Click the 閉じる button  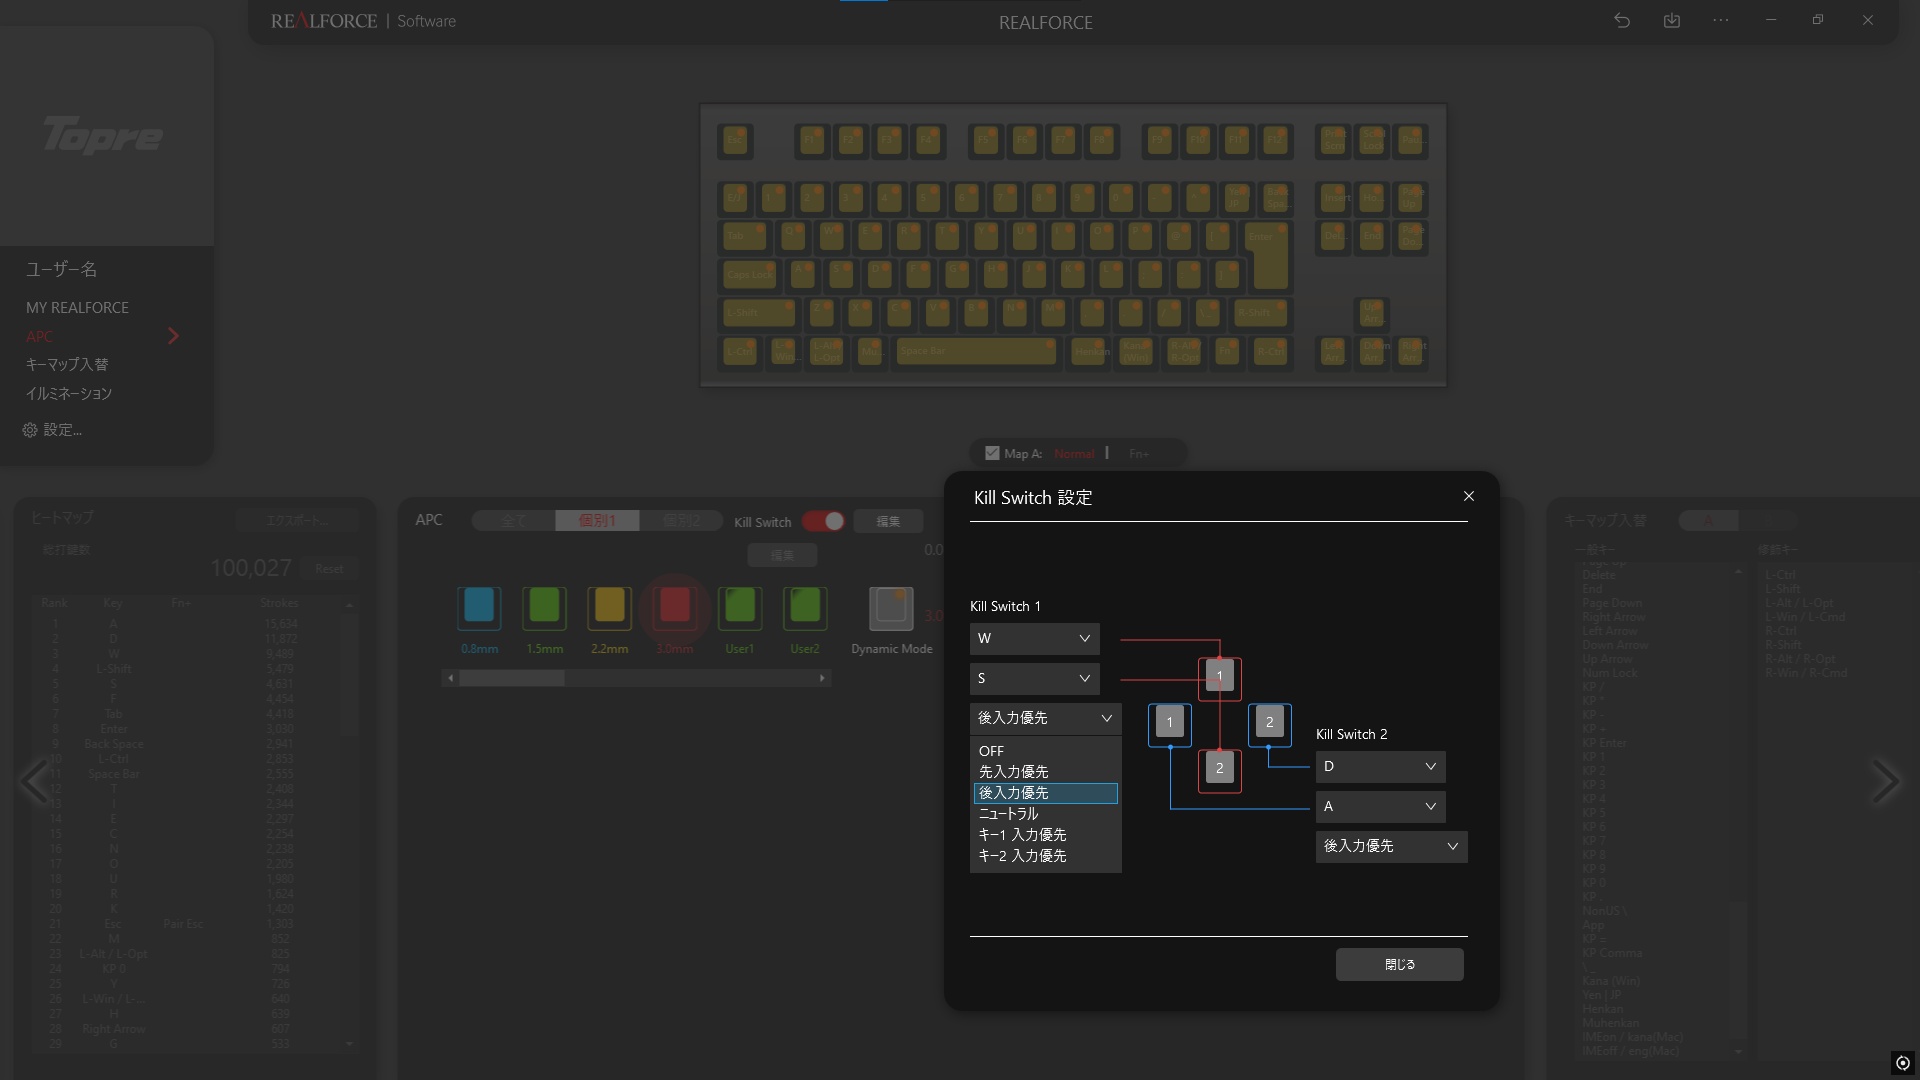point(1399,964)
